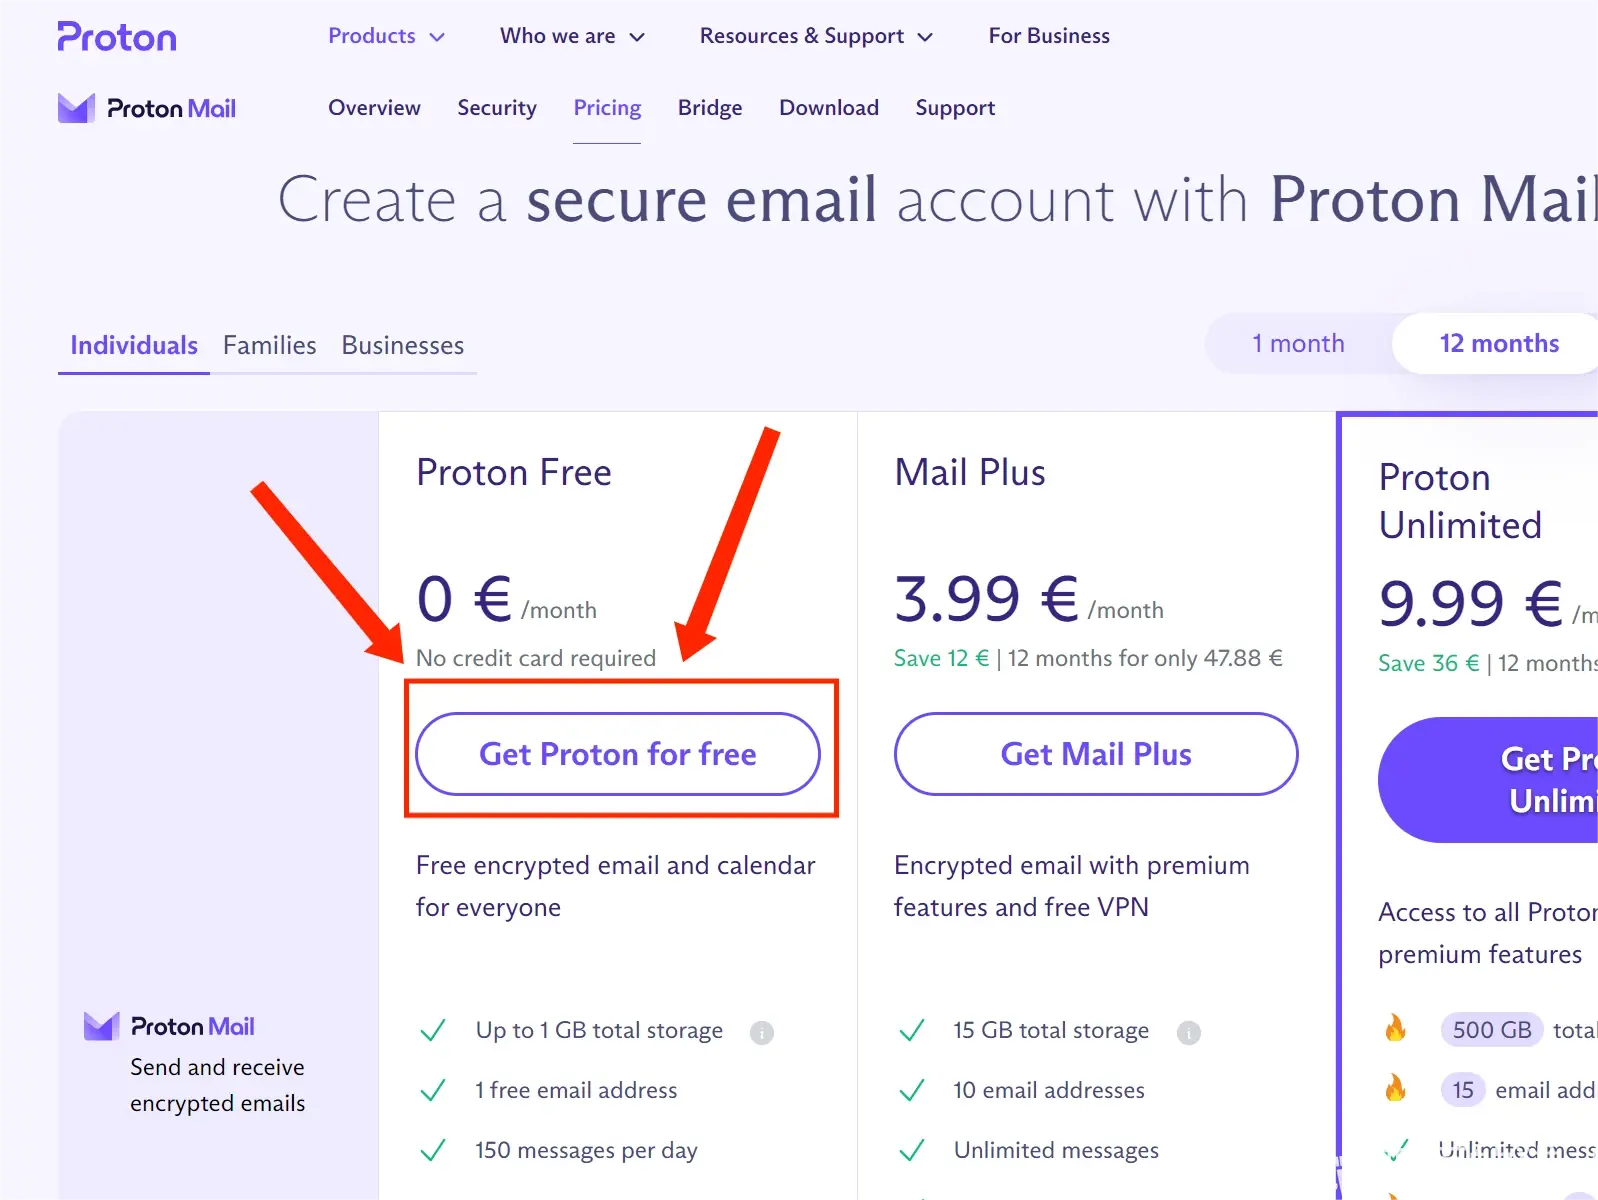Click the fire icon next to 500 GB
This screenshot has height=1200, width=1598.
(1395, 1028)
